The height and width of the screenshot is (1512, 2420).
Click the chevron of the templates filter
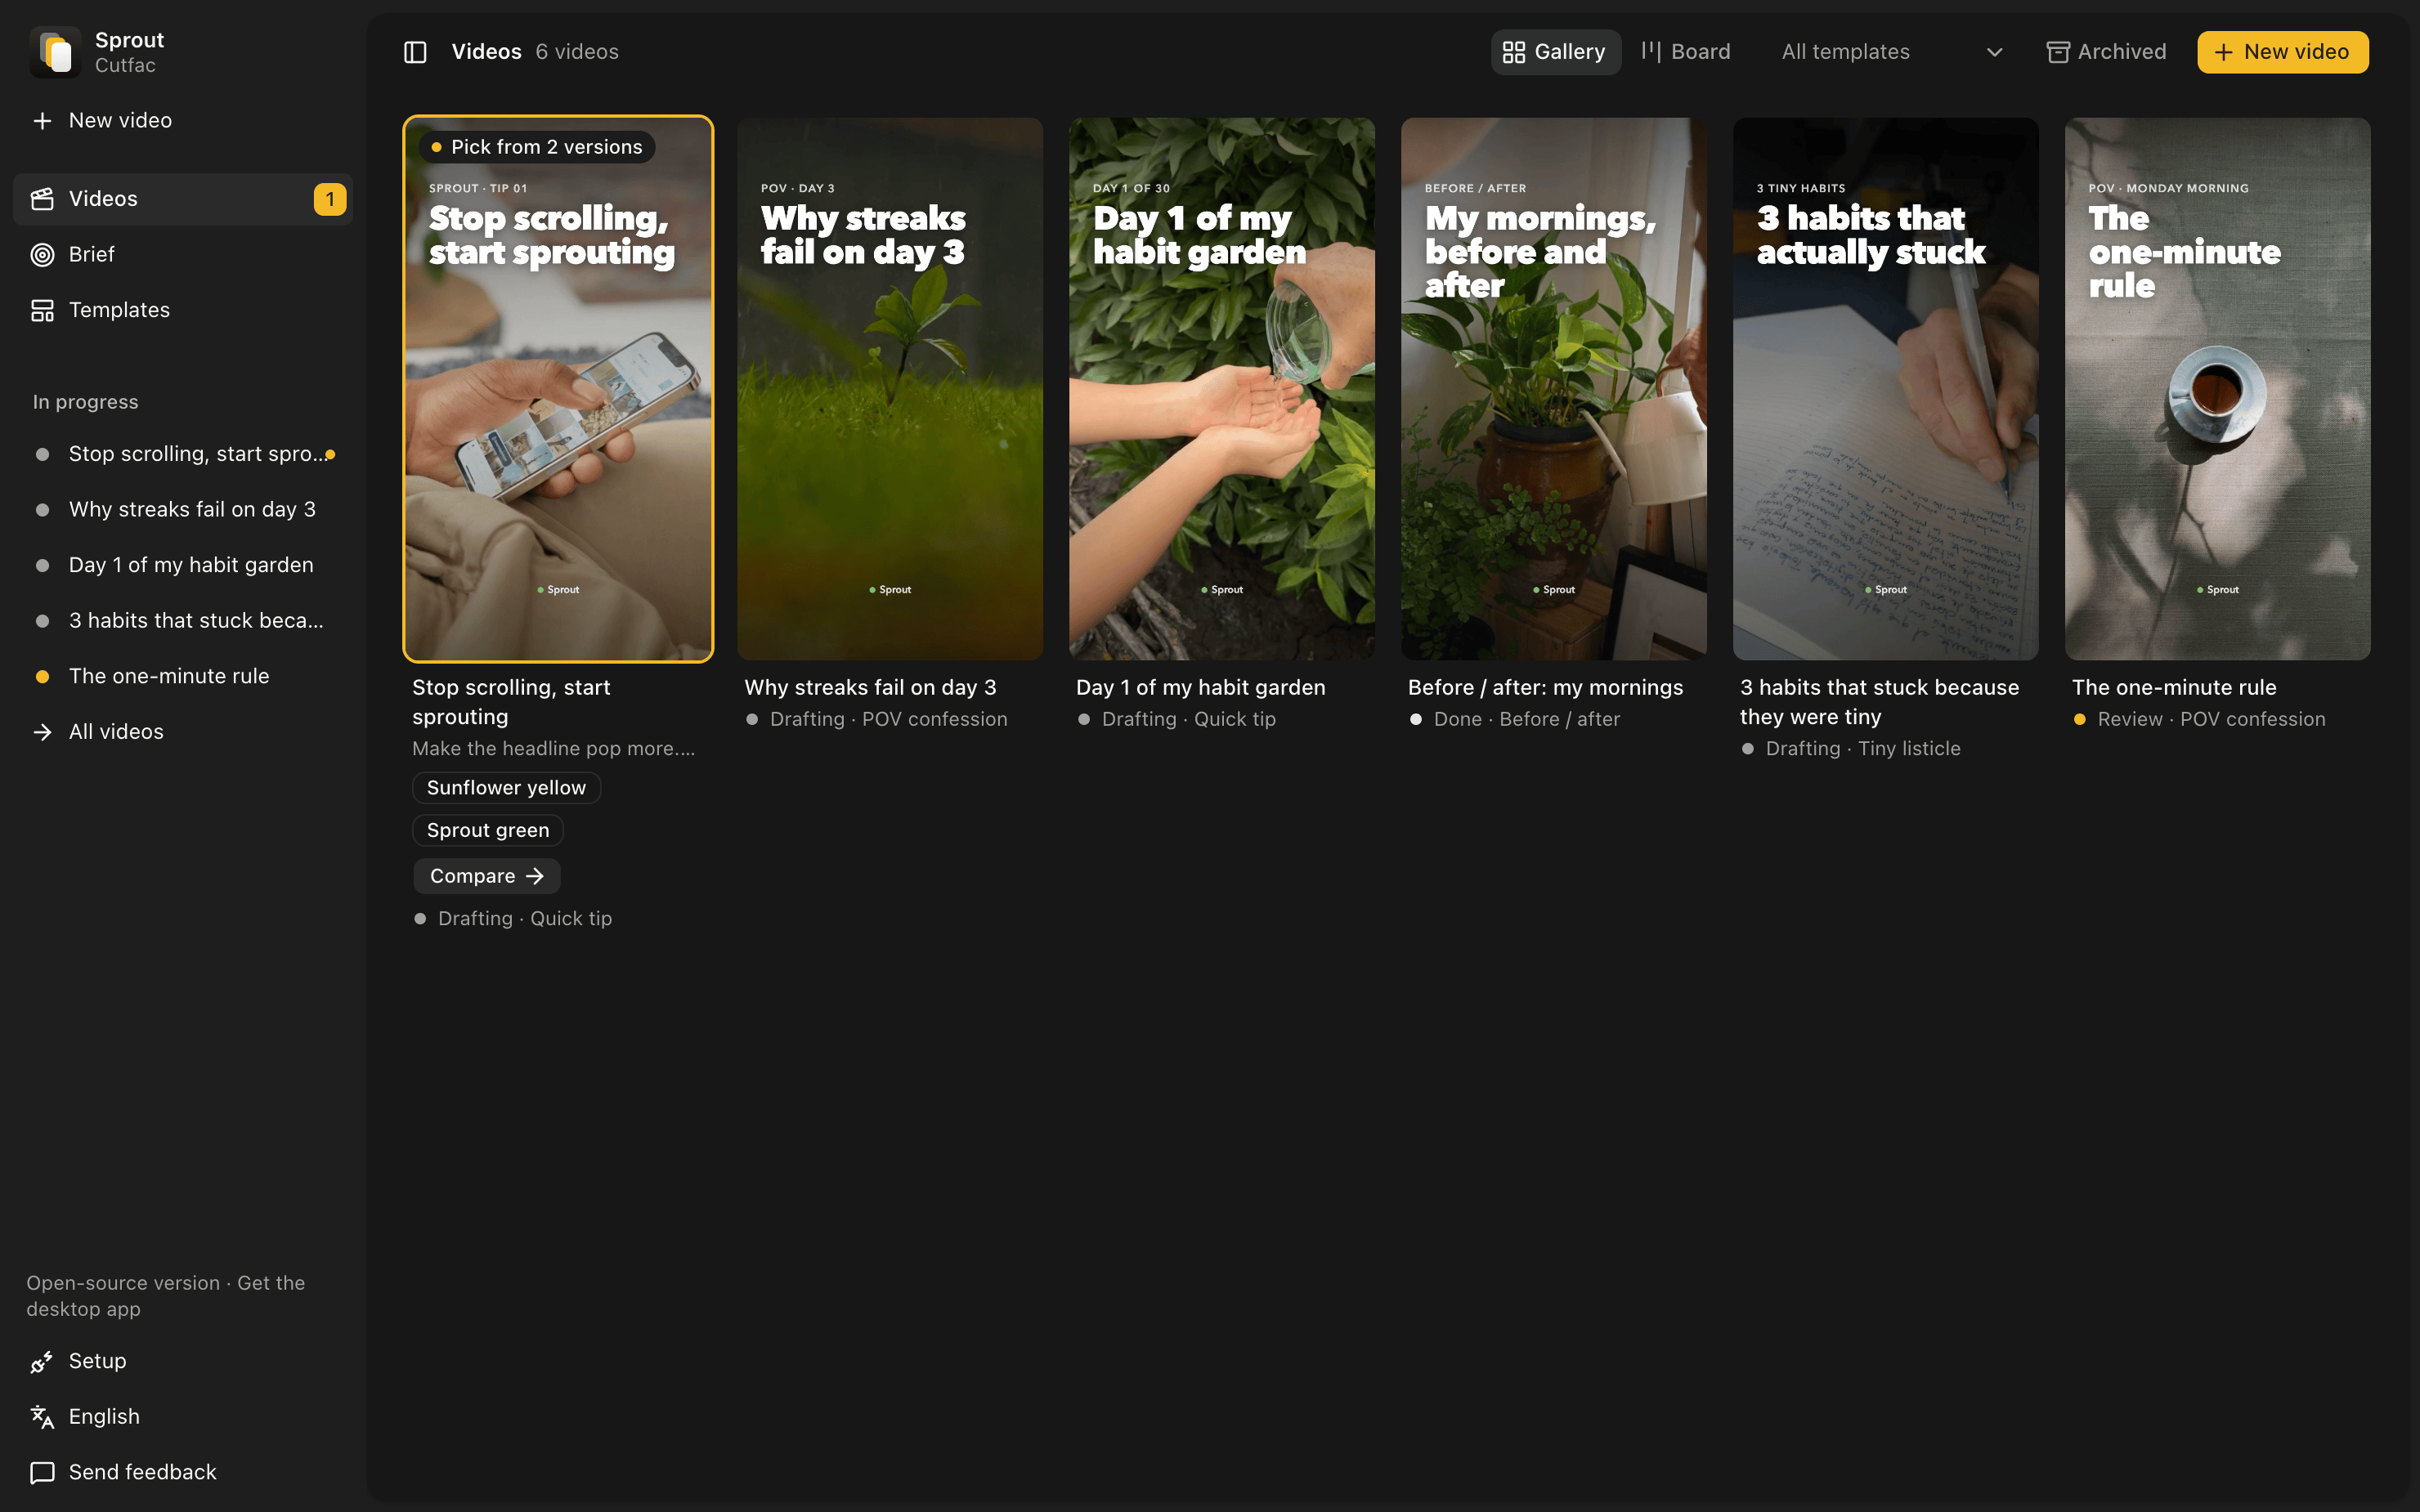tap(1994, 52)
